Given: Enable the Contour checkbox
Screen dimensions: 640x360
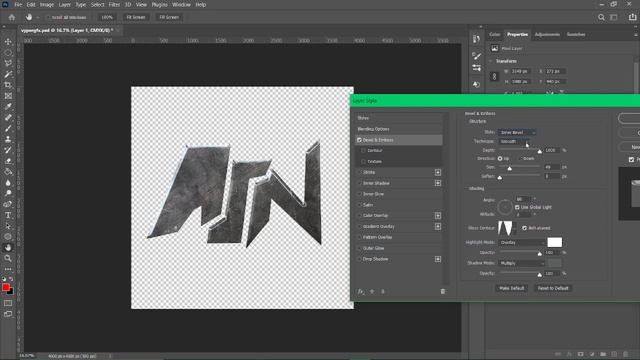Looking at the screenshot, I should (363, 151).
